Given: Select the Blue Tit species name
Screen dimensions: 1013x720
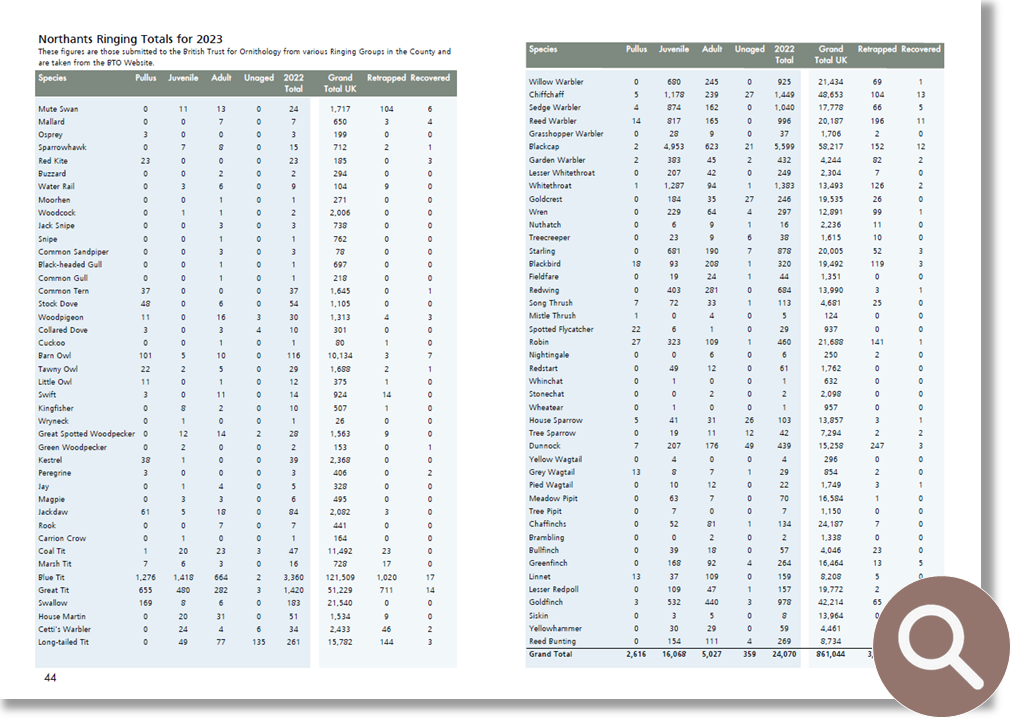Looking at the screenshot, I should [x=52, y=577].
